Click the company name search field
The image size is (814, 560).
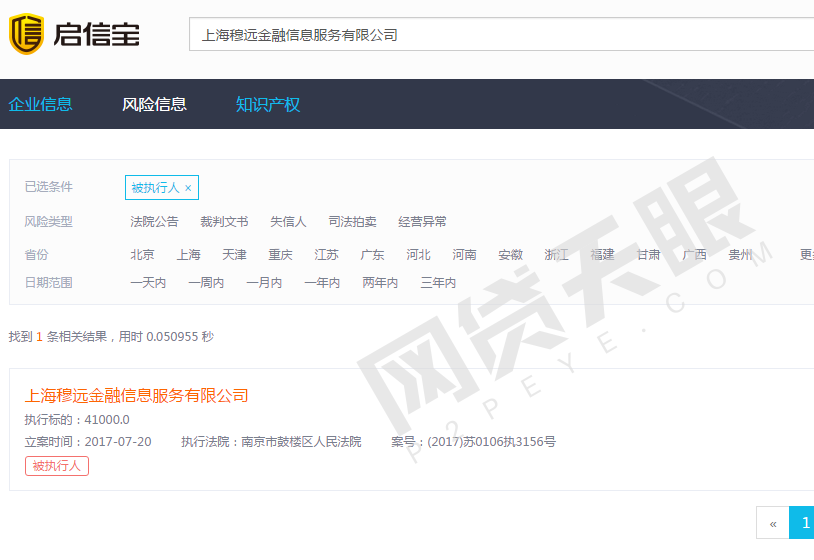500,34
